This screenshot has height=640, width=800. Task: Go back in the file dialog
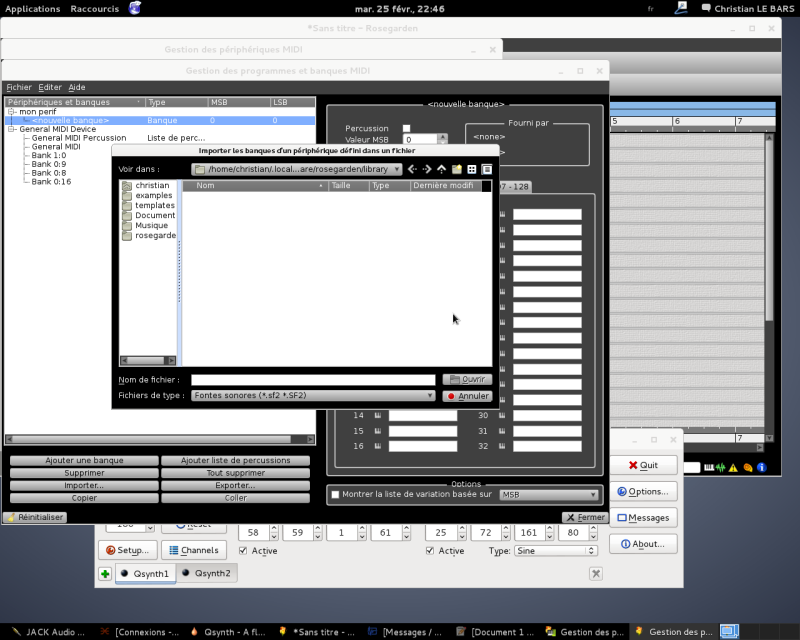412,169
